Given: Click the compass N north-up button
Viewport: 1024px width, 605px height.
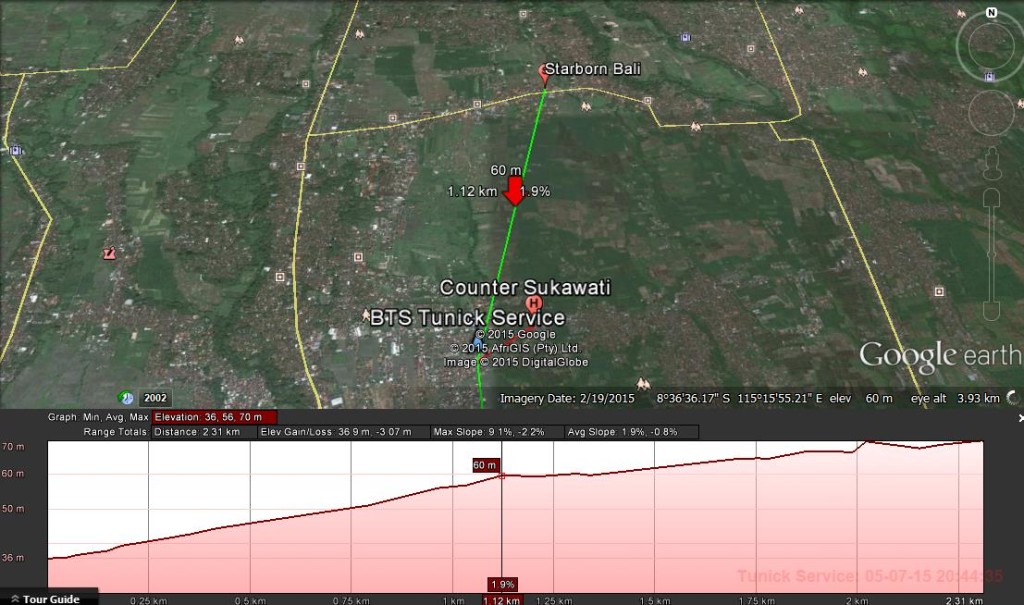Looking at the screenshot, I should (991, 12).
